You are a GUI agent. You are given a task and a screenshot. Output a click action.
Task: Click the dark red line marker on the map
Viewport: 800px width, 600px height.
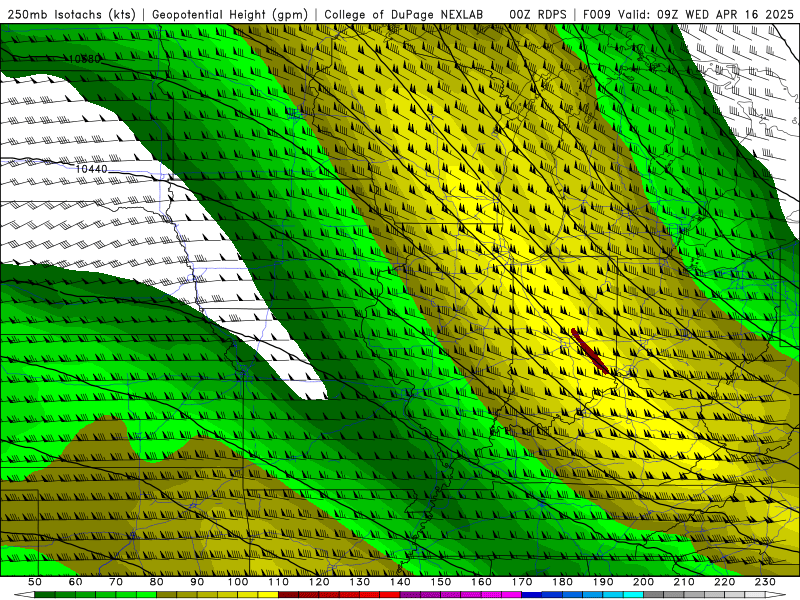click(589, 351)
